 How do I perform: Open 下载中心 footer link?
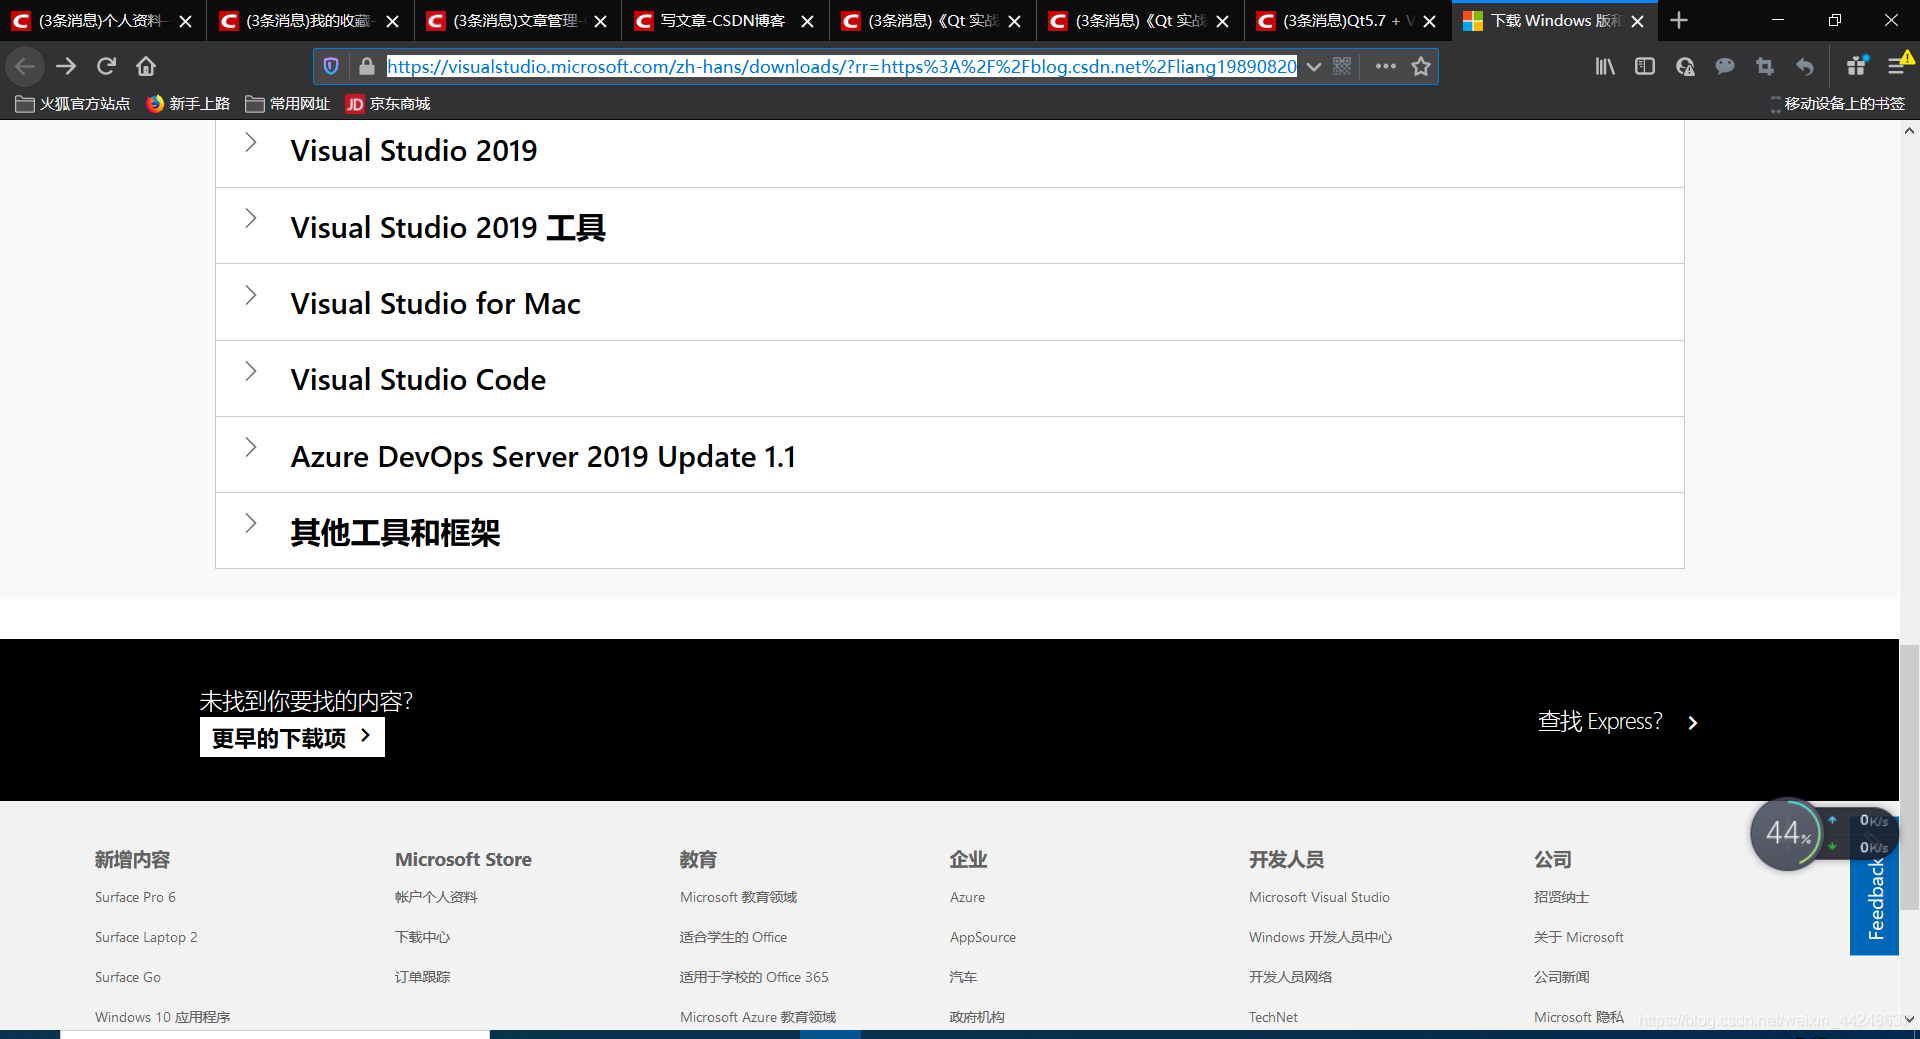pos(422,937)
